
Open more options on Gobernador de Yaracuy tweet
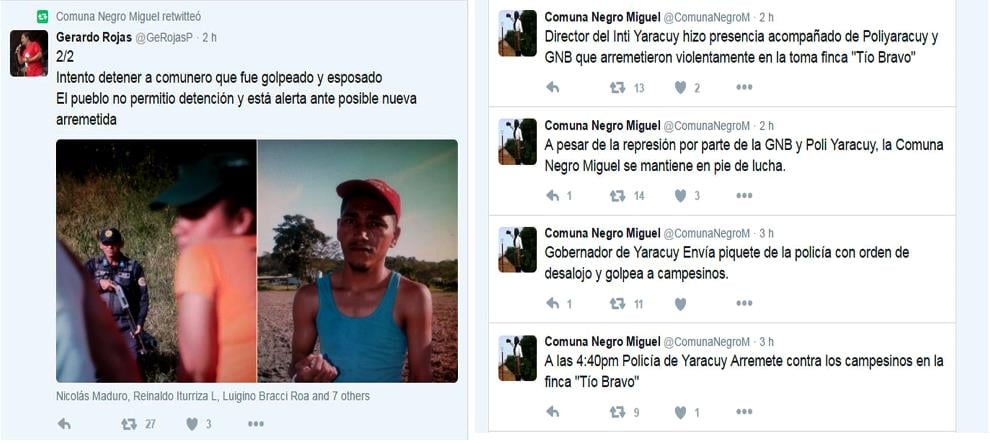point(744,304)
